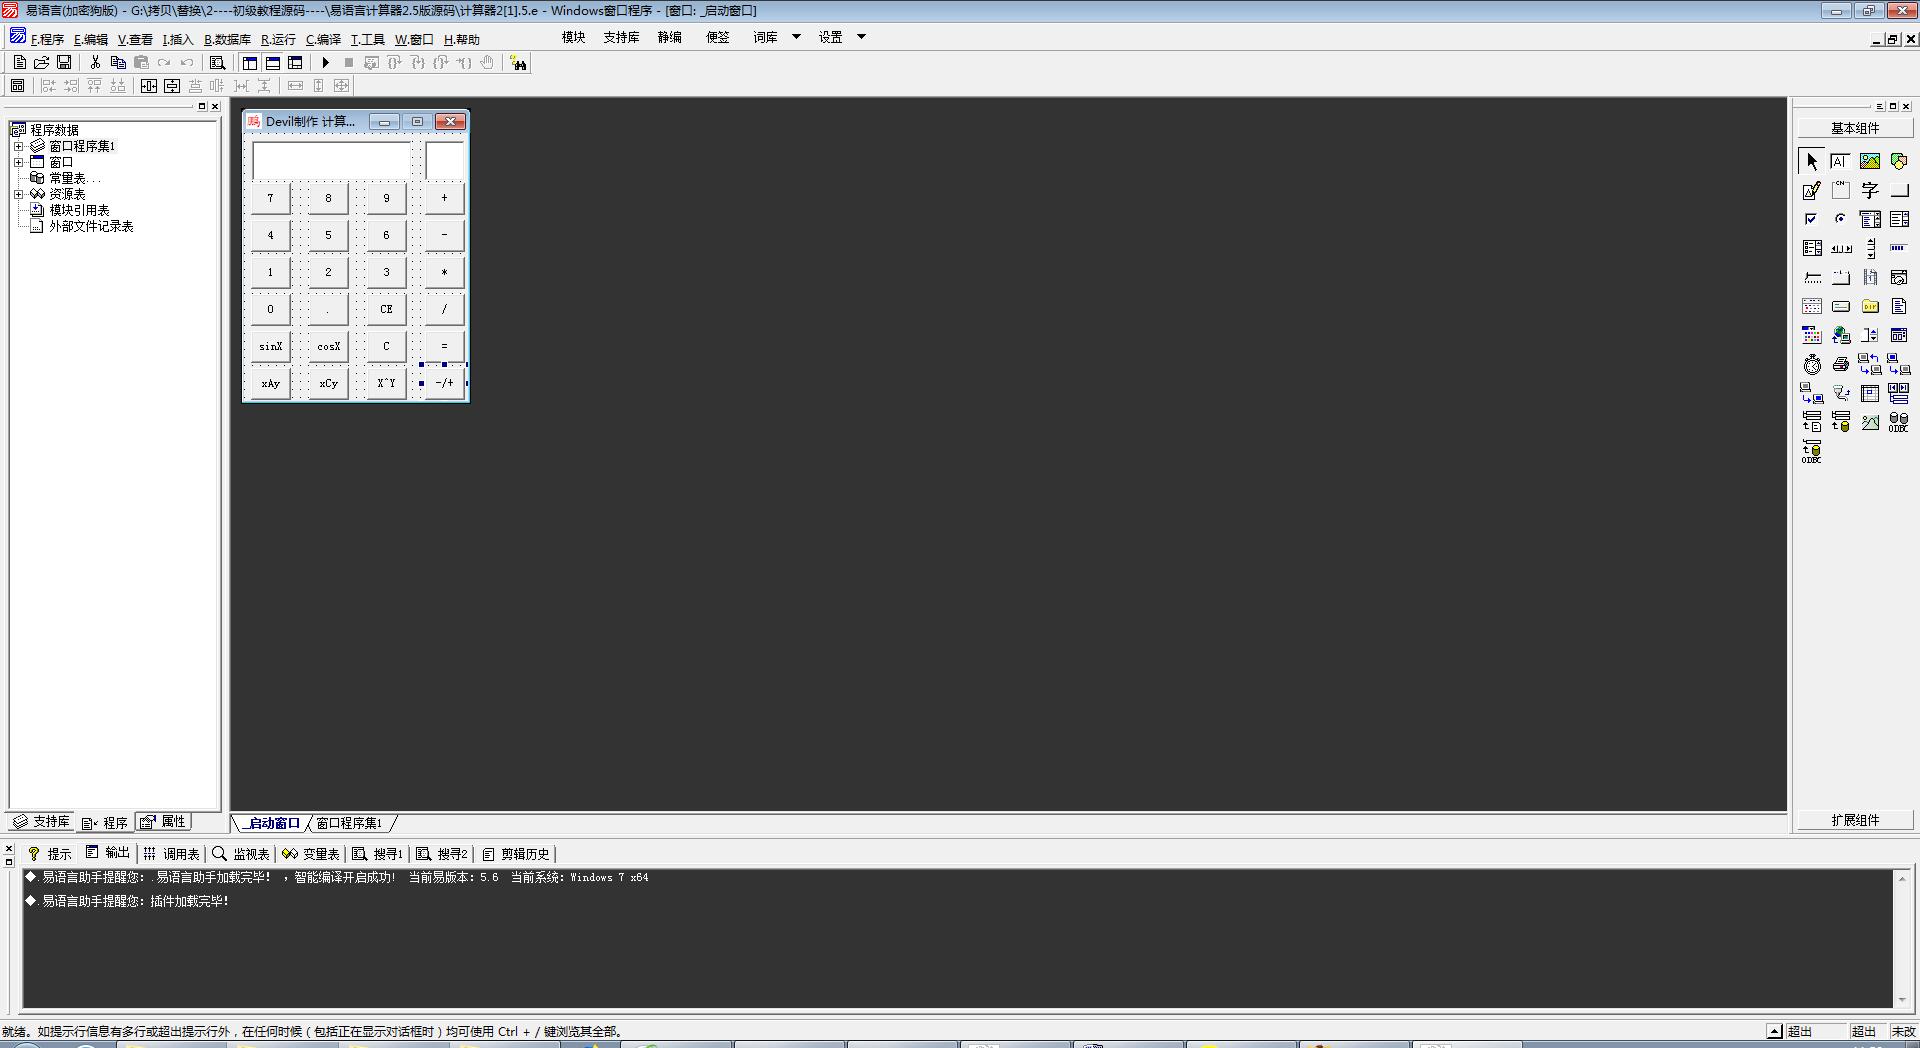Select 模块引用表 in the program tree
The width and height of the screenshot is (1920, 1048).
[x=79, y=210]
